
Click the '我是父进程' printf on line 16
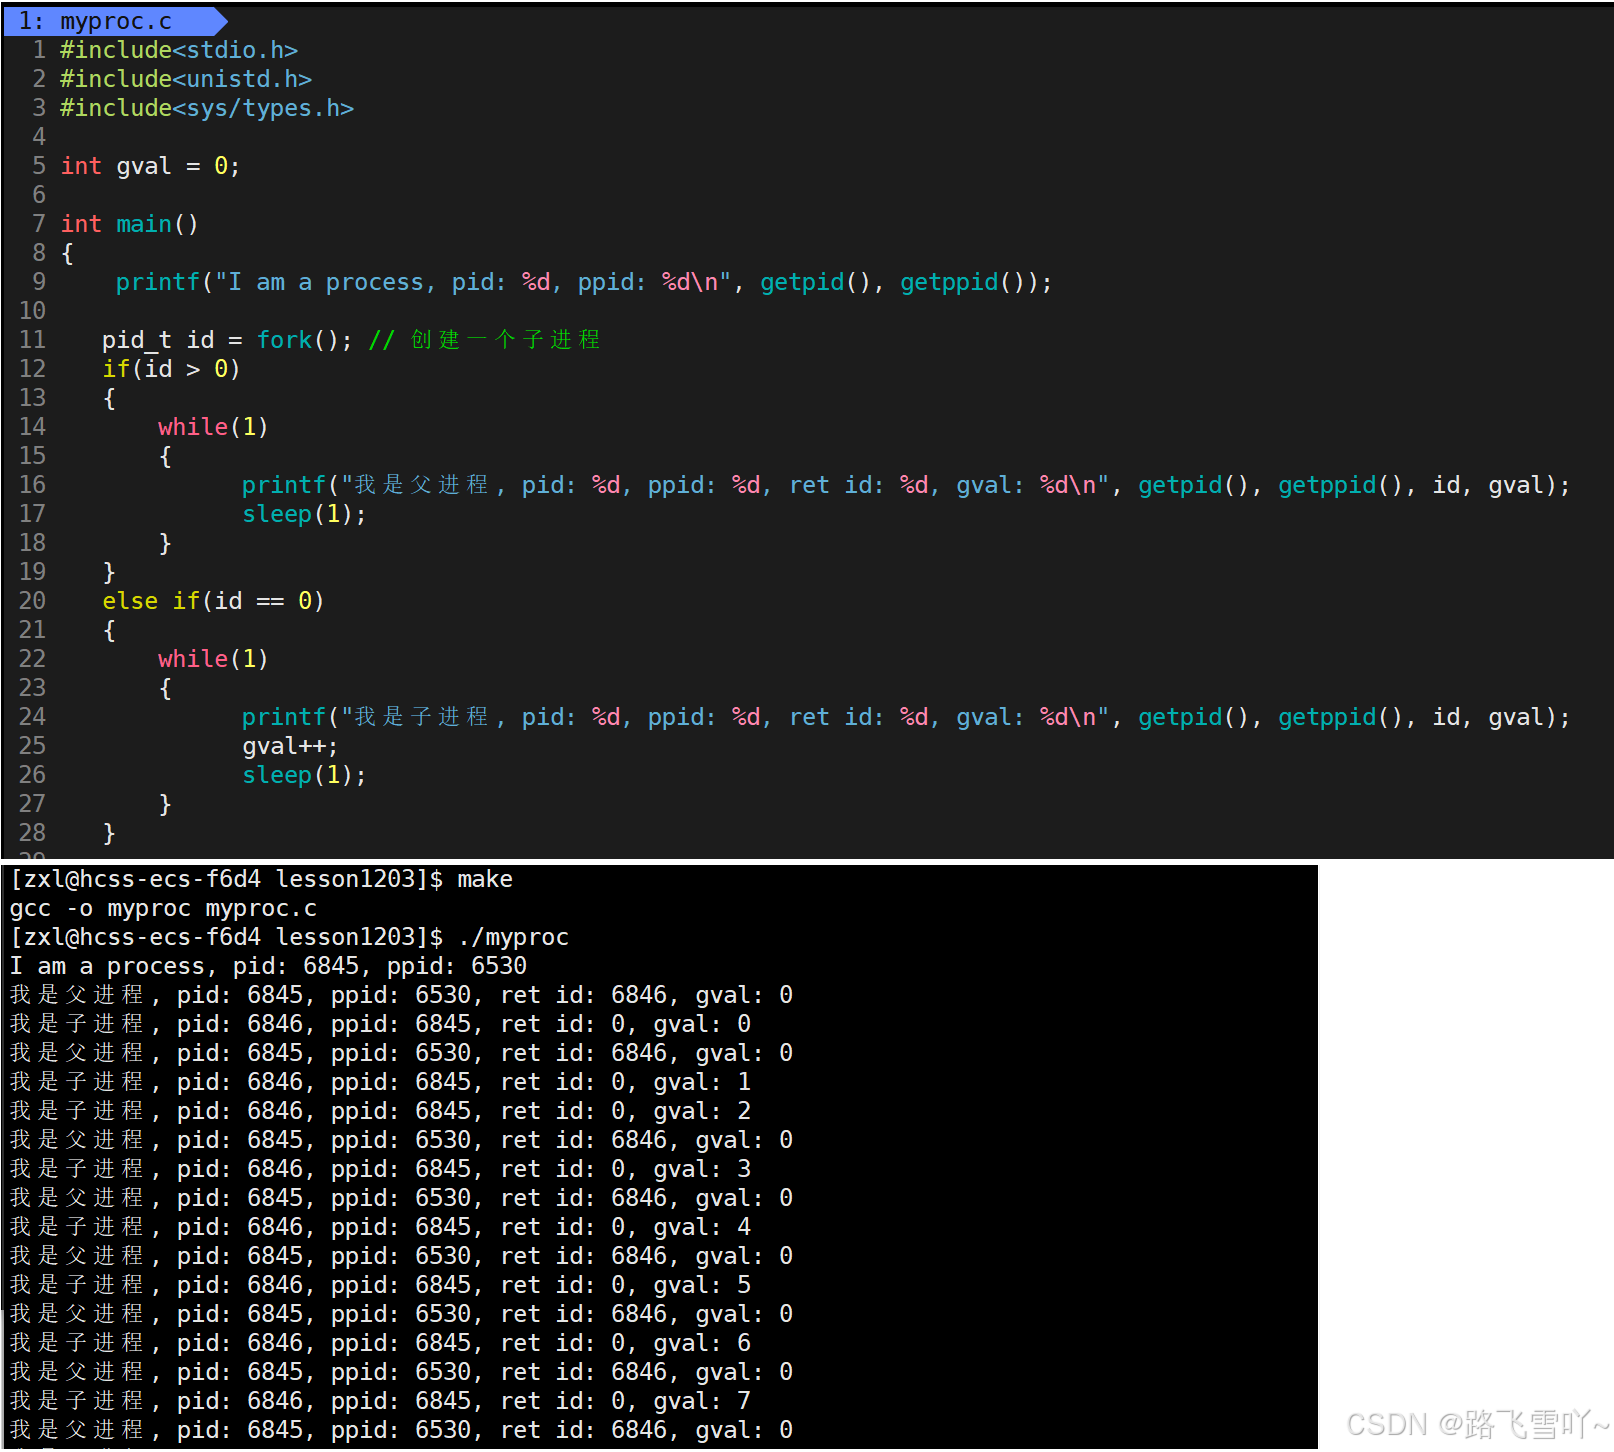point(906,485)
